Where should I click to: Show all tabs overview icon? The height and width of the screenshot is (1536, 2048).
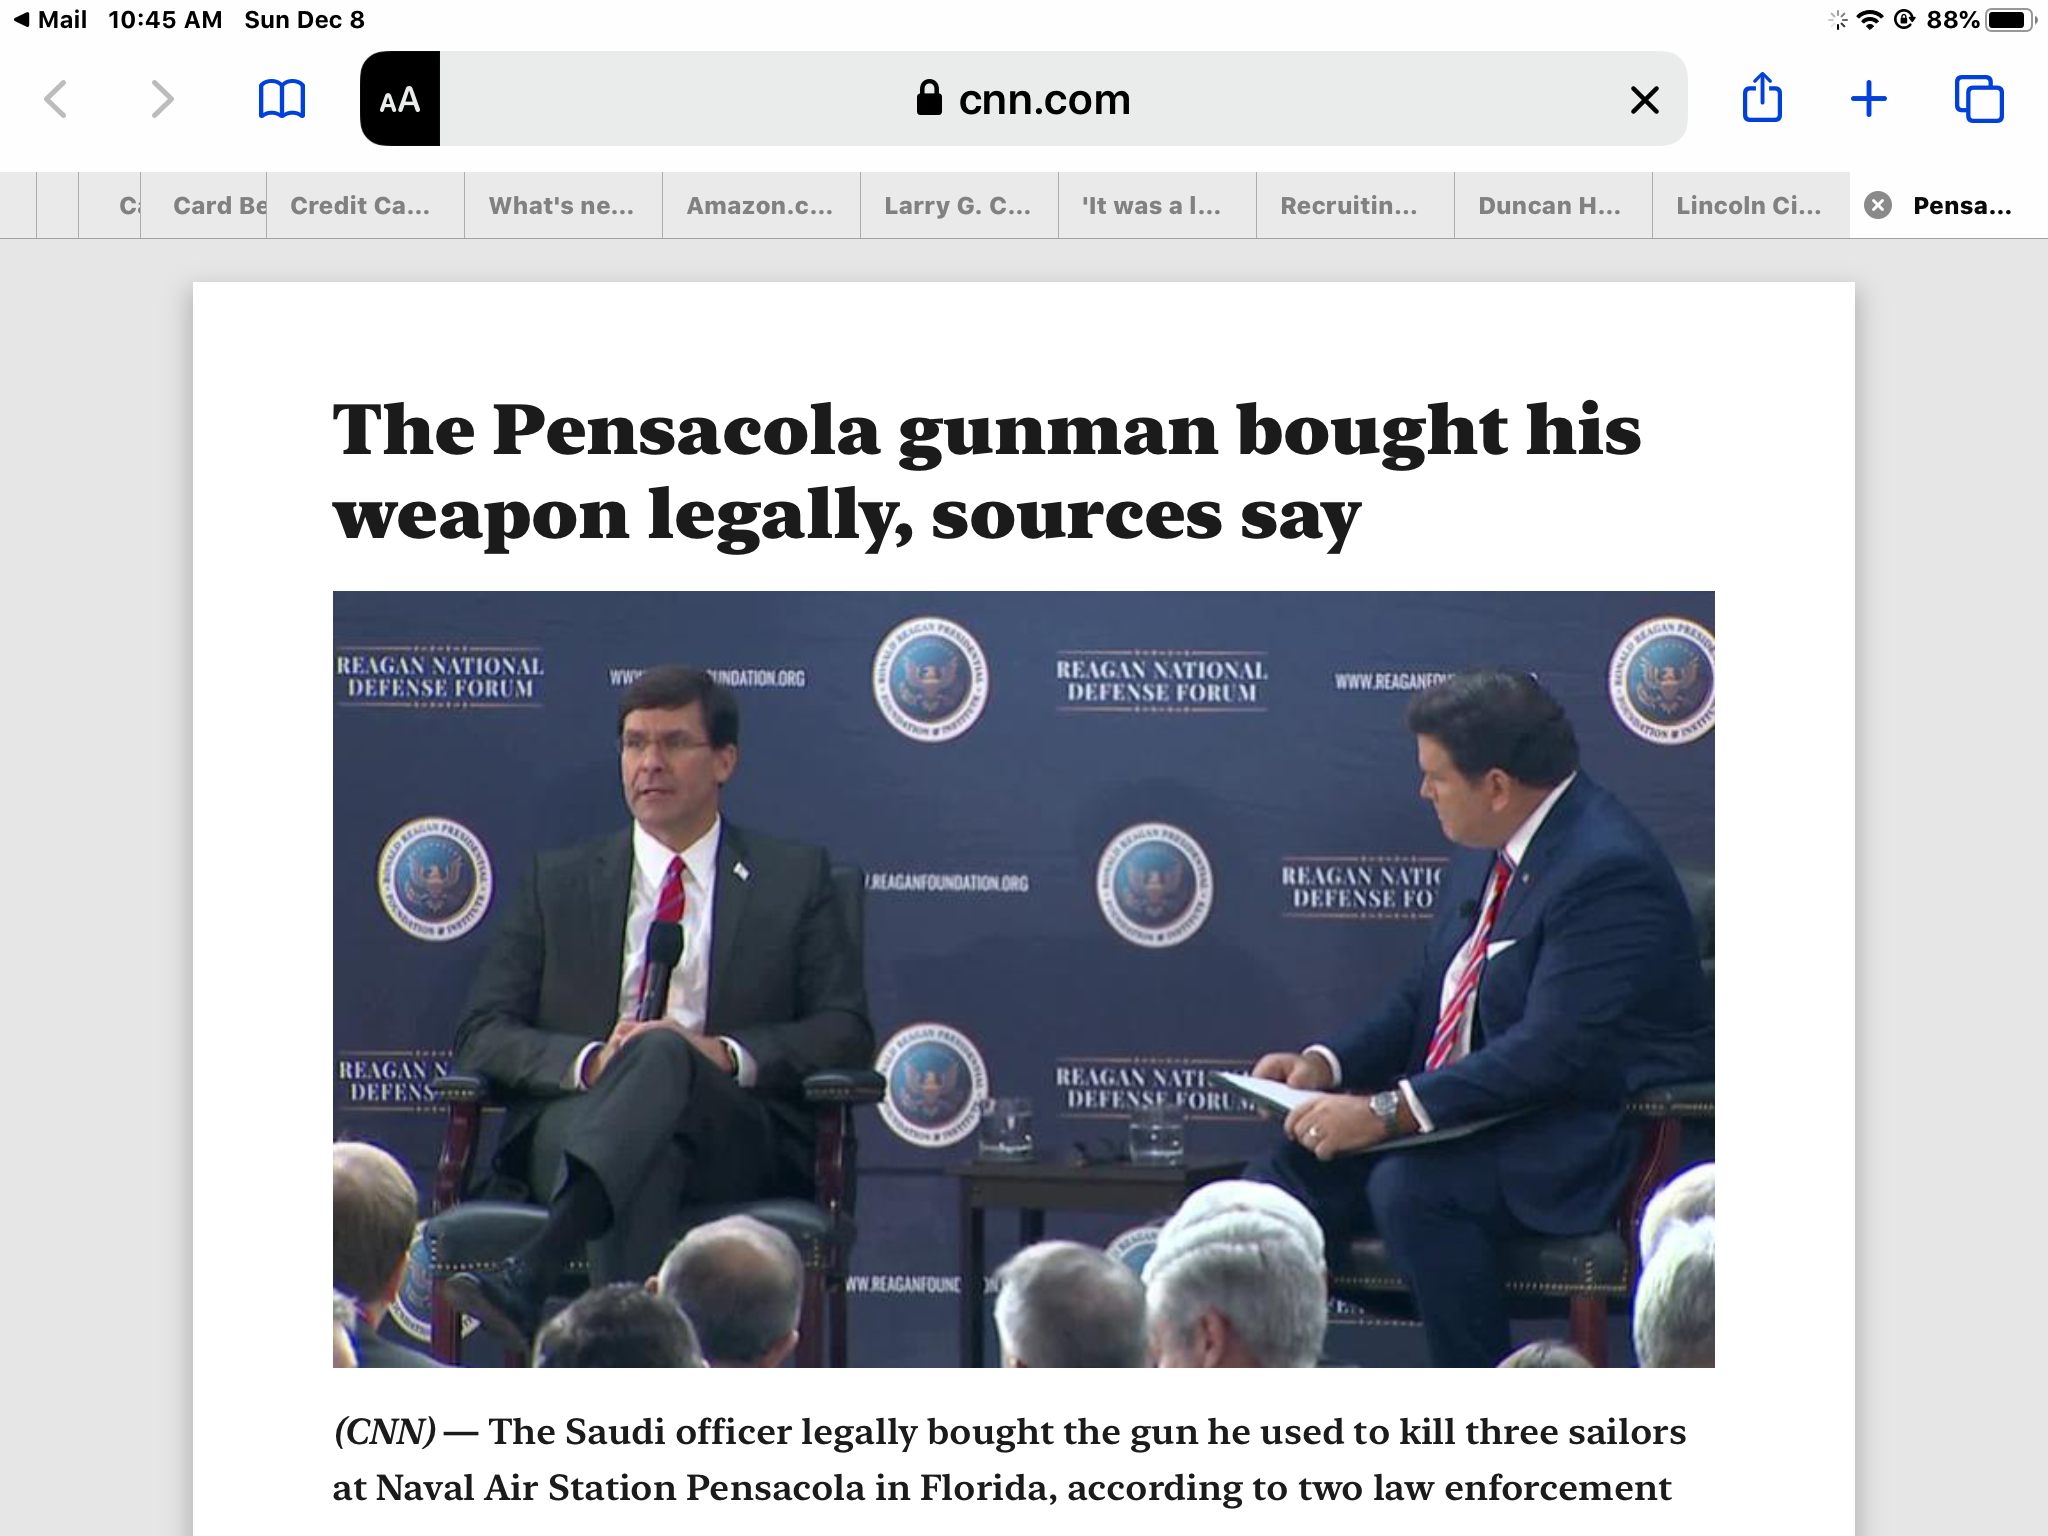point(1979,99)
